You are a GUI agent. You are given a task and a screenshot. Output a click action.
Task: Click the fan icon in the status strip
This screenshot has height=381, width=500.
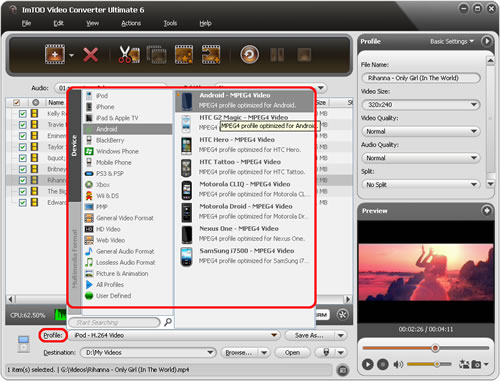point(342,314)
